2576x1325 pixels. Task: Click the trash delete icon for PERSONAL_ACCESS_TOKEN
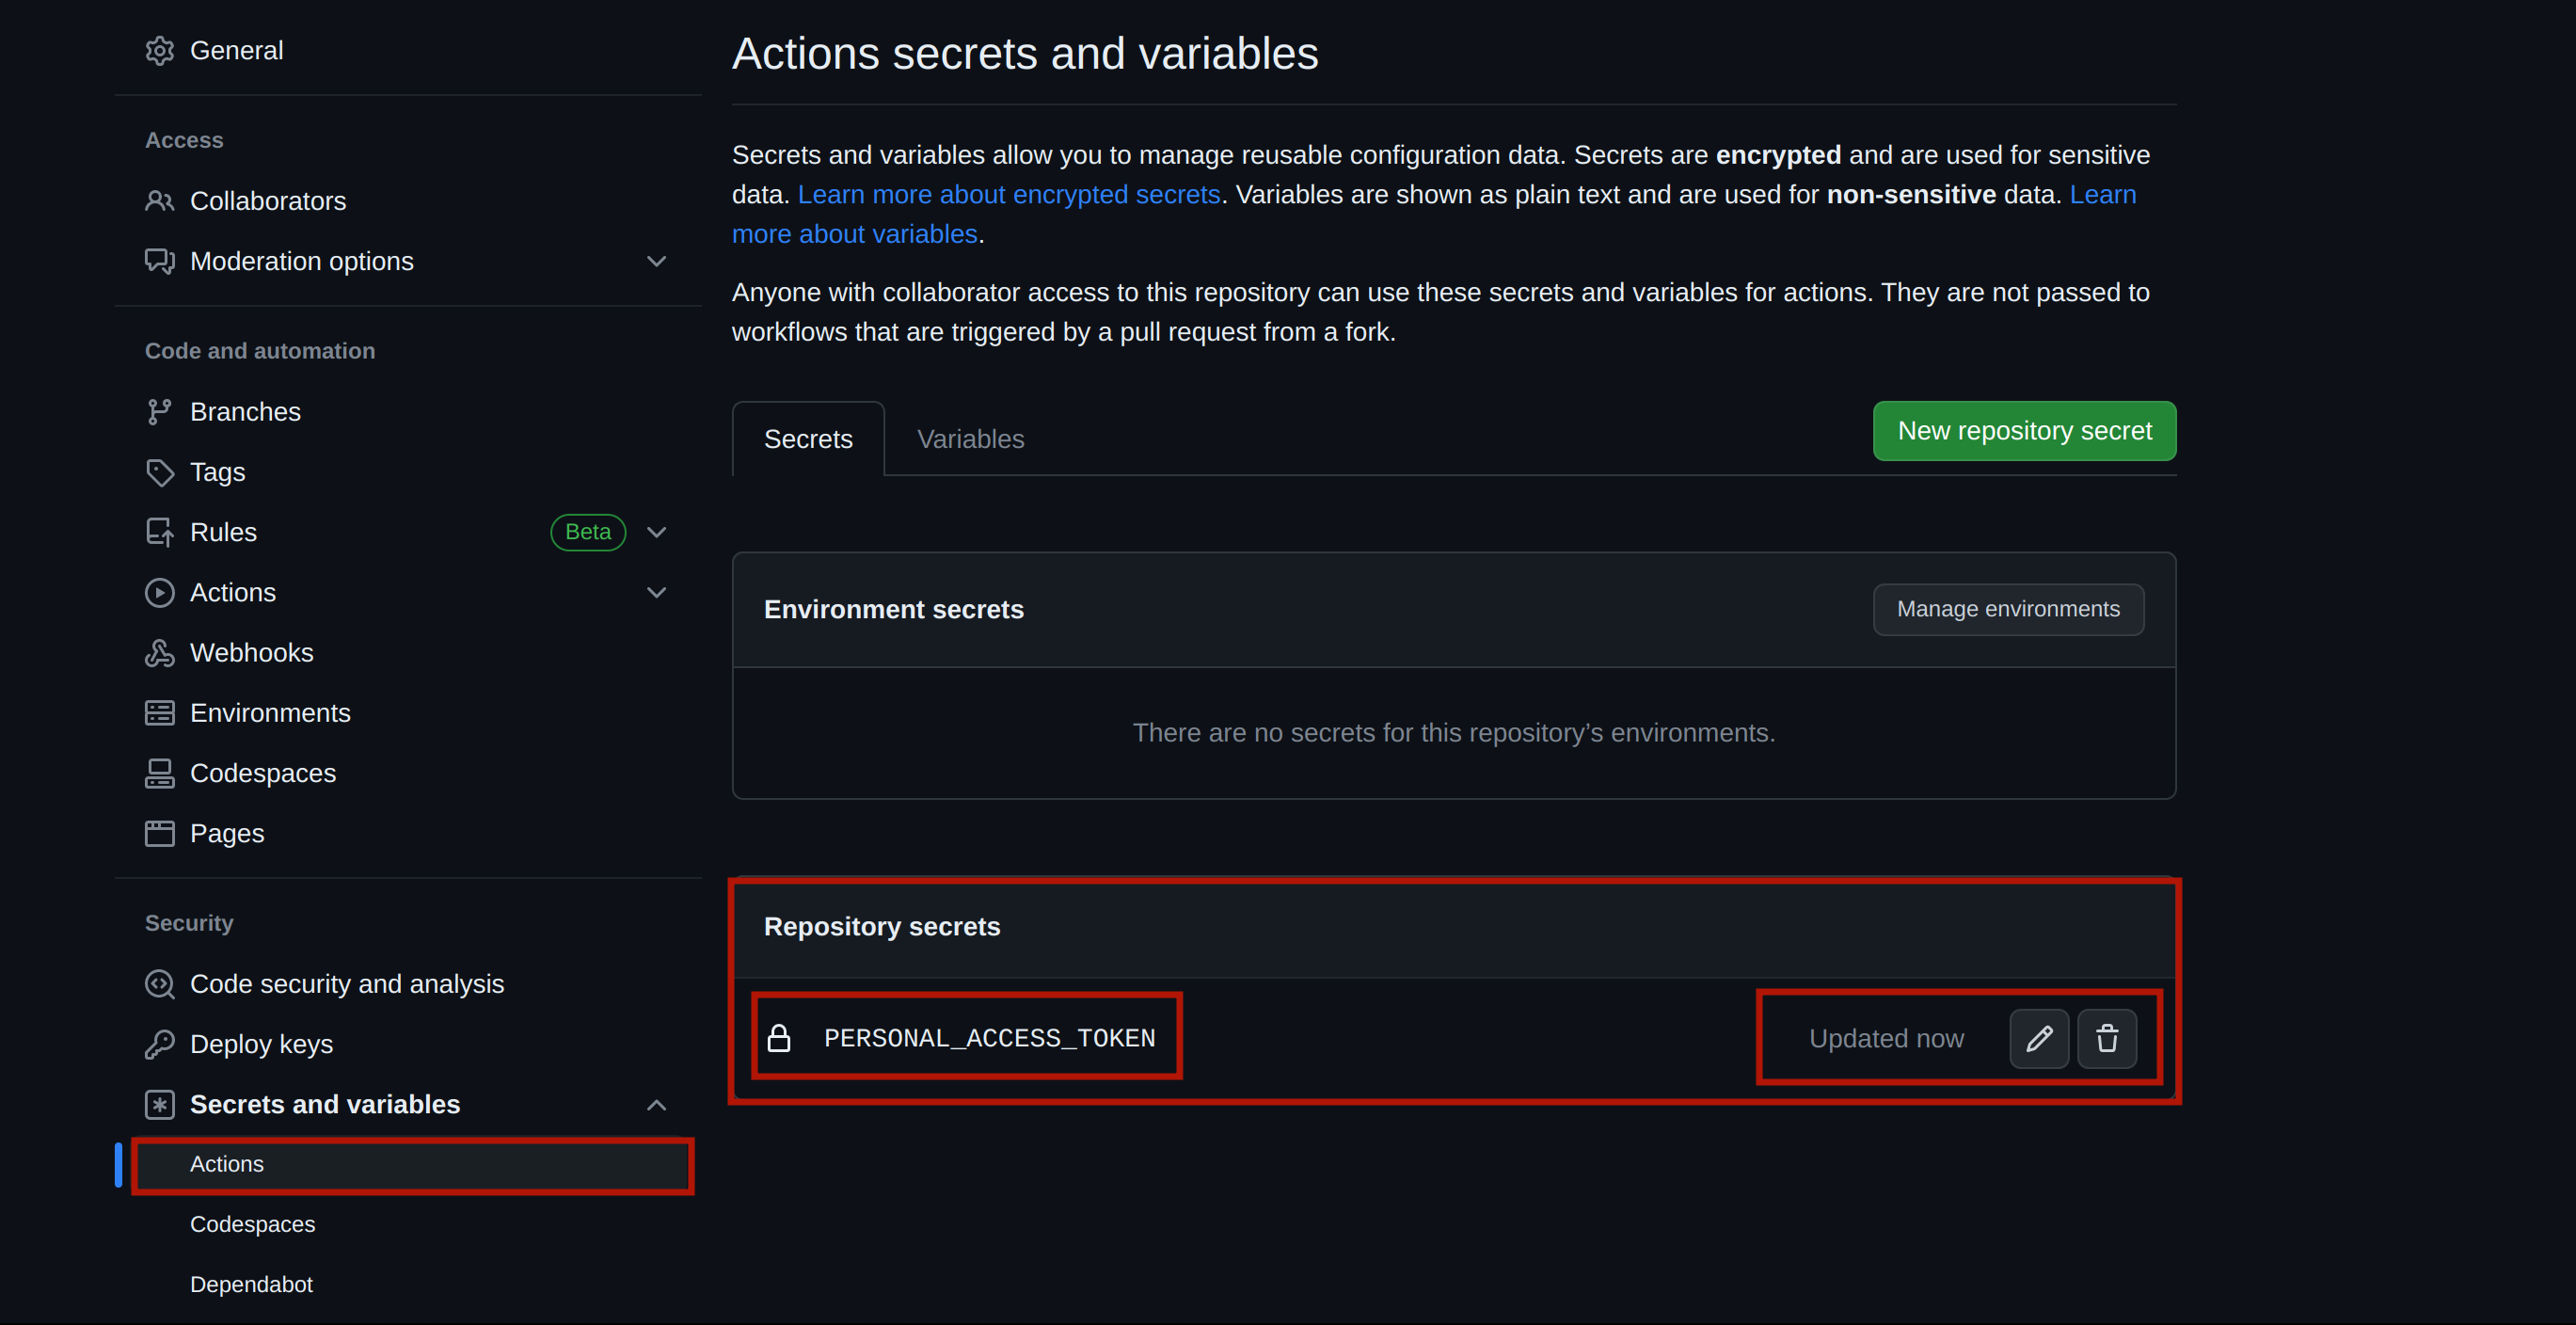[x=2106, y=1038]
